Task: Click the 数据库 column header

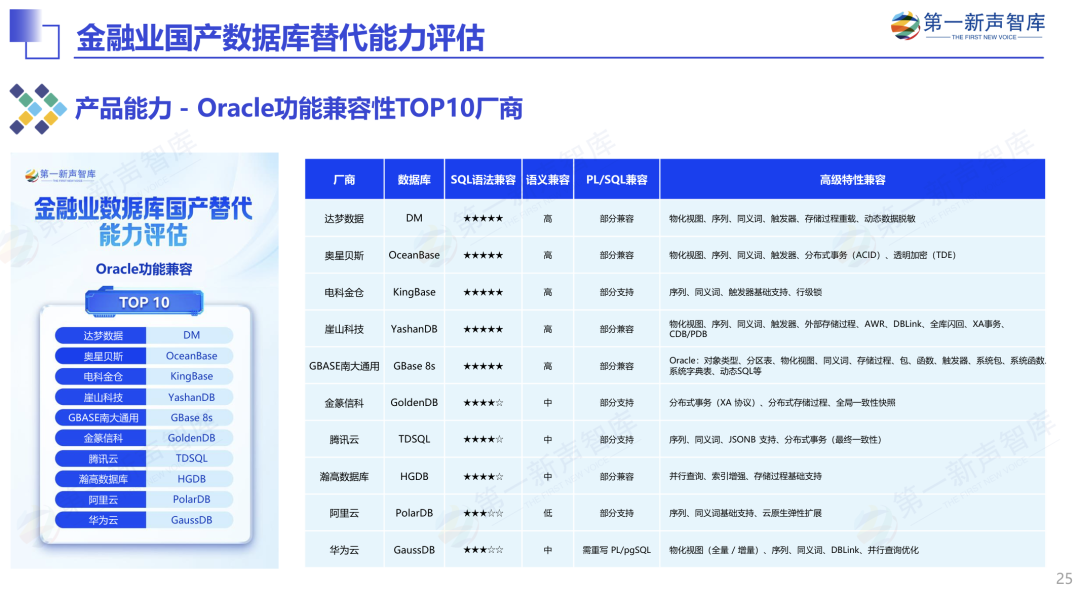Action: (x=414, y=180)
